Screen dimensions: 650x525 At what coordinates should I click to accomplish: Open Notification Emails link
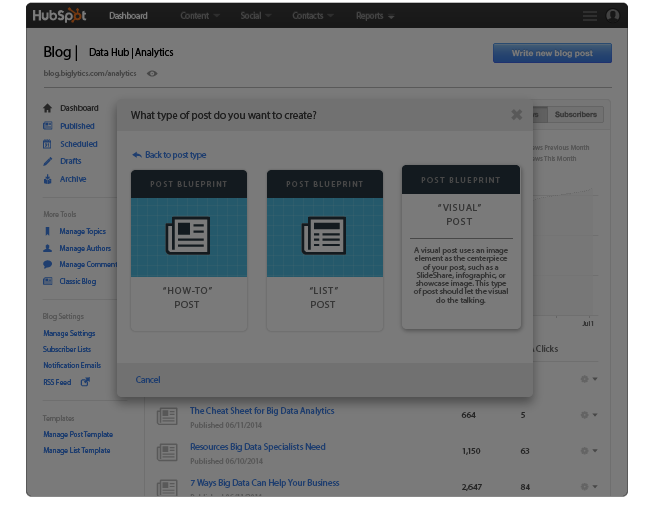[x=72, y=365]
